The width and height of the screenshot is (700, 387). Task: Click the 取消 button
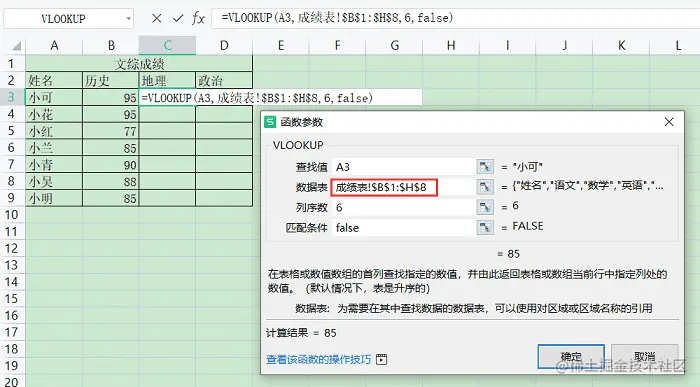tap(644, 356)
